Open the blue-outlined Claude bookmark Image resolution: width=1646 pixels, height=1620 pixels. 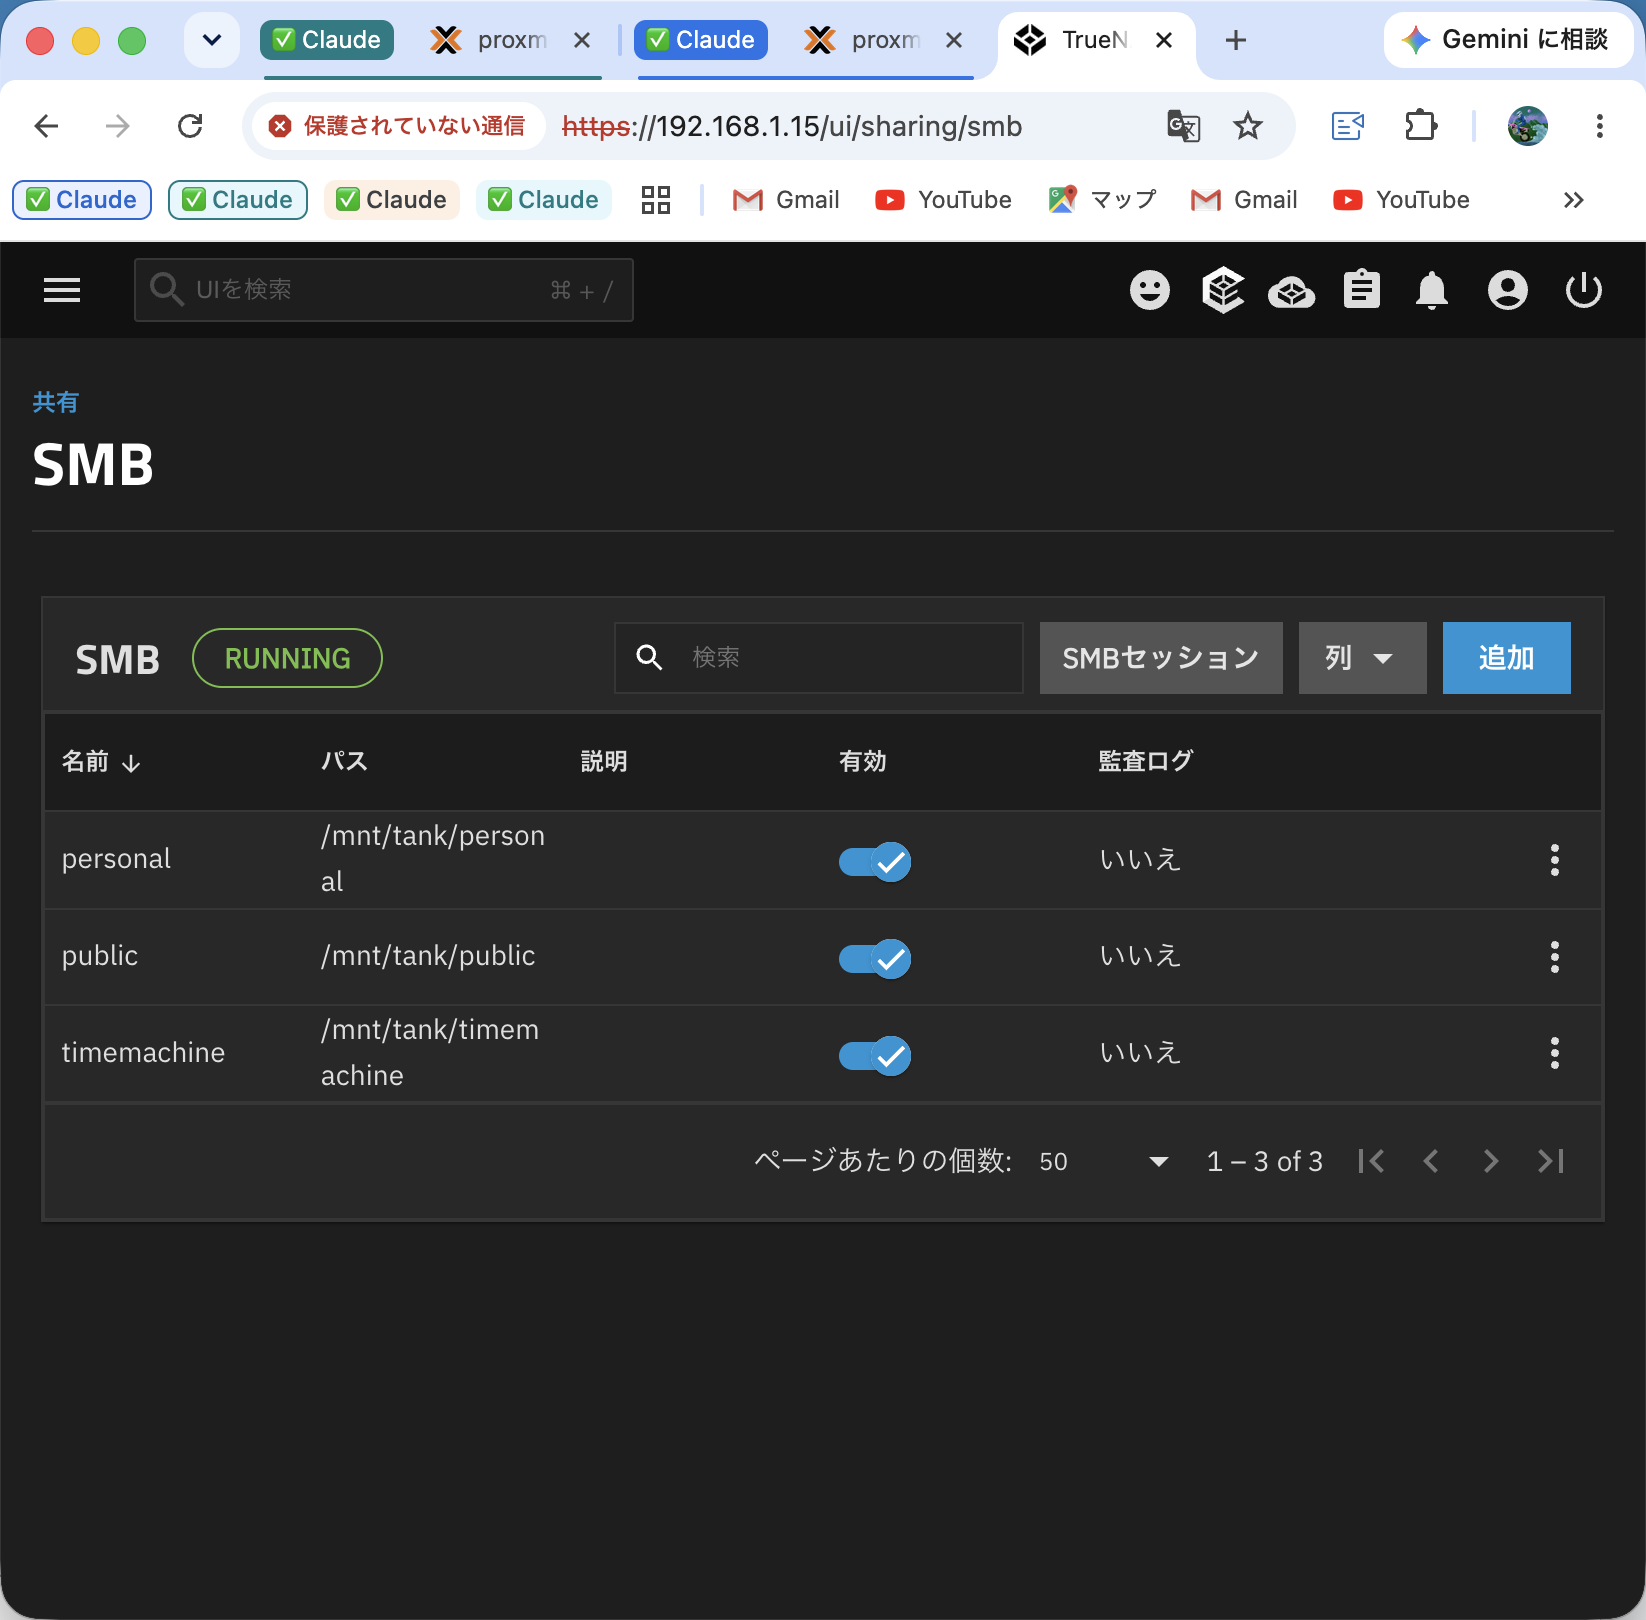tap(82, 200)
